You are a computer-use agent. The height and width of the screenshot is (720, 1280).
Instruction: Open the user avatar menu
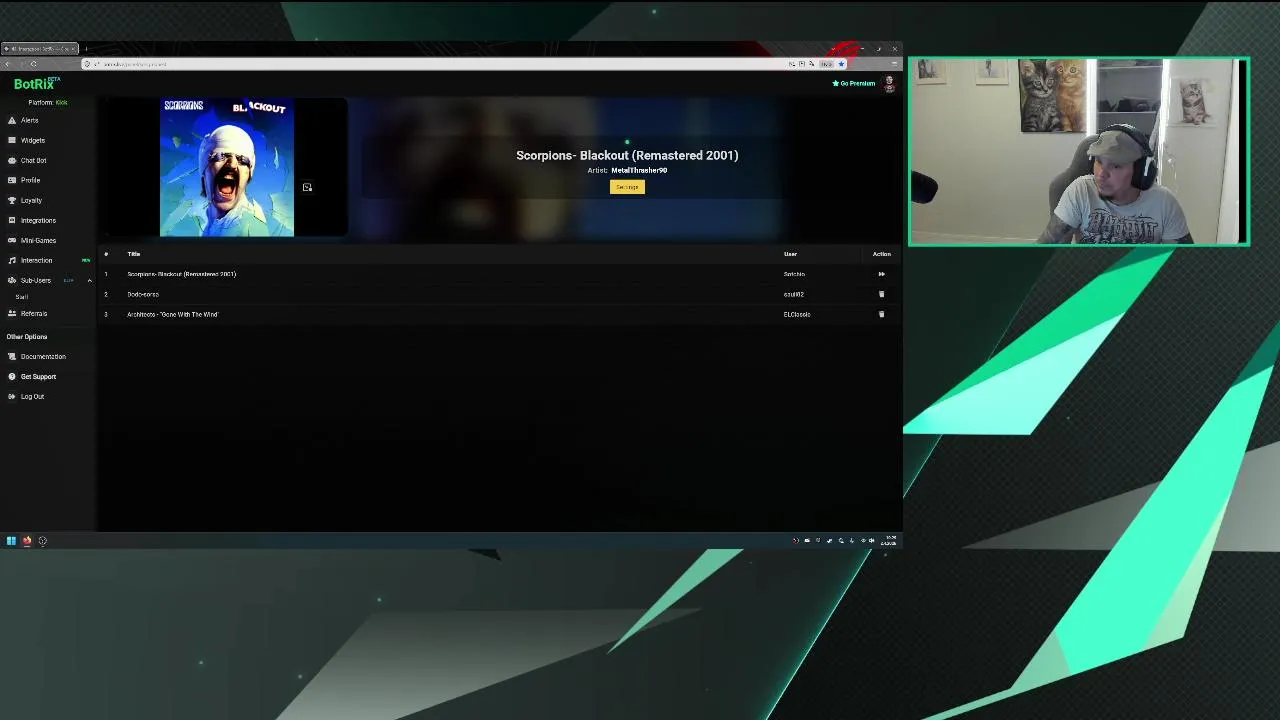889,84
